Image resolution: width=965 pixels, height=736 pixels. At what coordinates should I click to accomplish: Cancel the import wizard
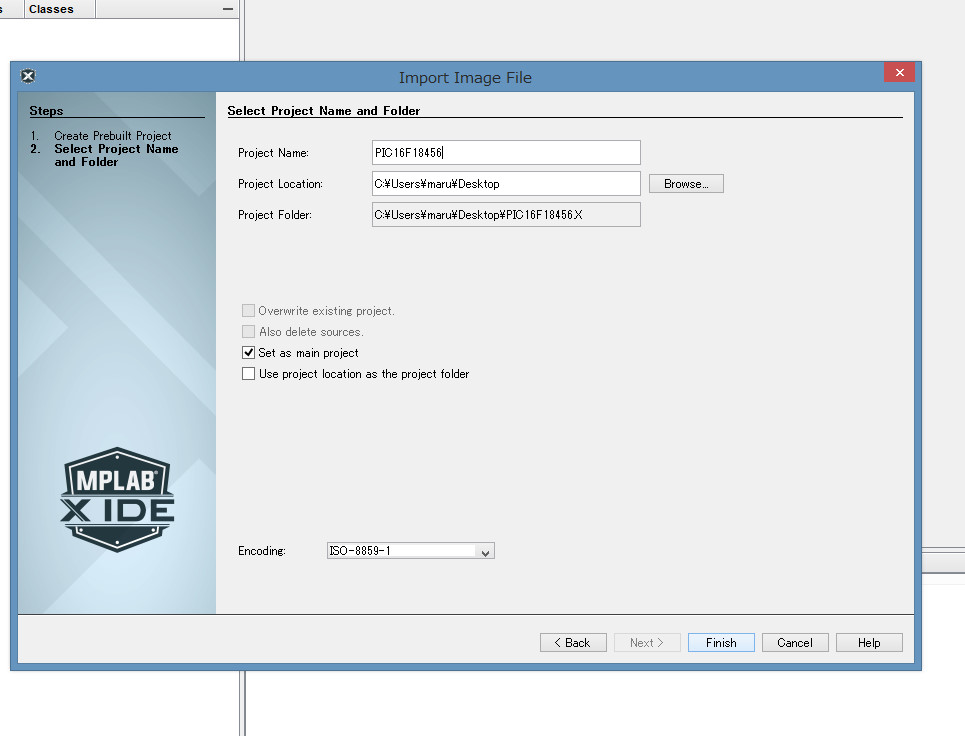[x=795, y=642]
